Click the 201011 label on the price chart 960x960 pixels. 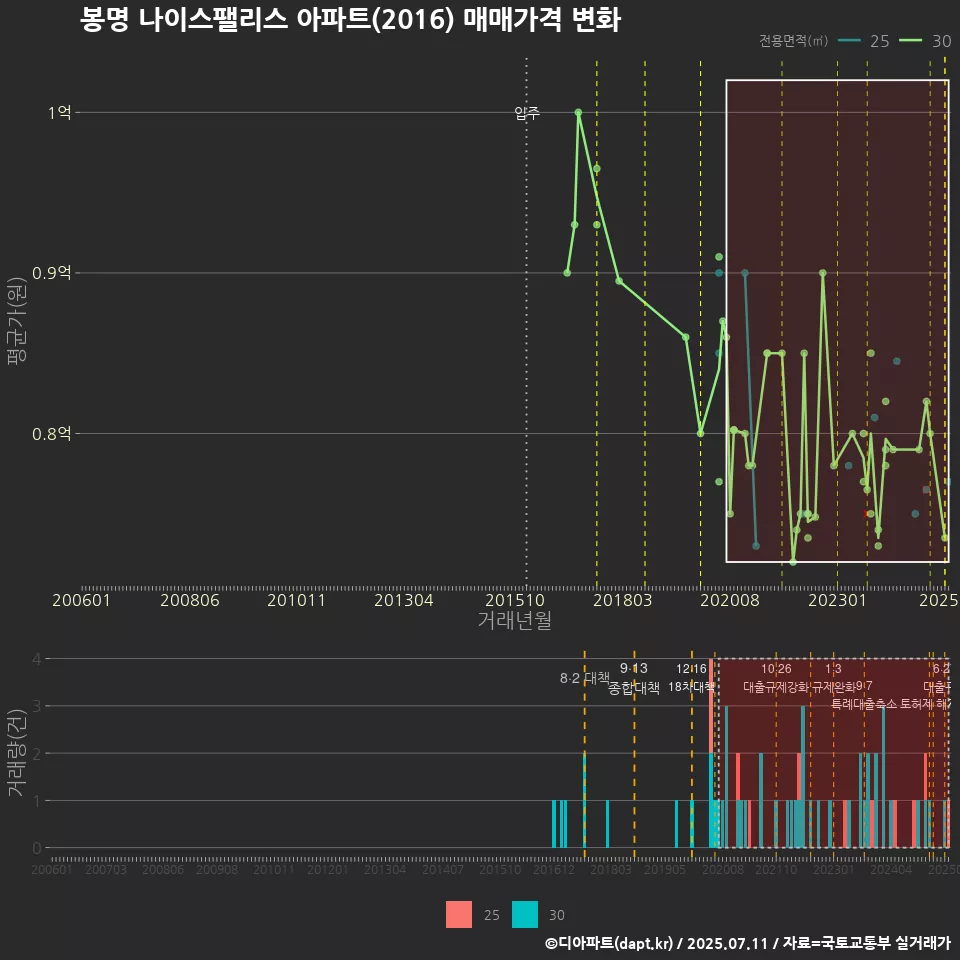296,600
